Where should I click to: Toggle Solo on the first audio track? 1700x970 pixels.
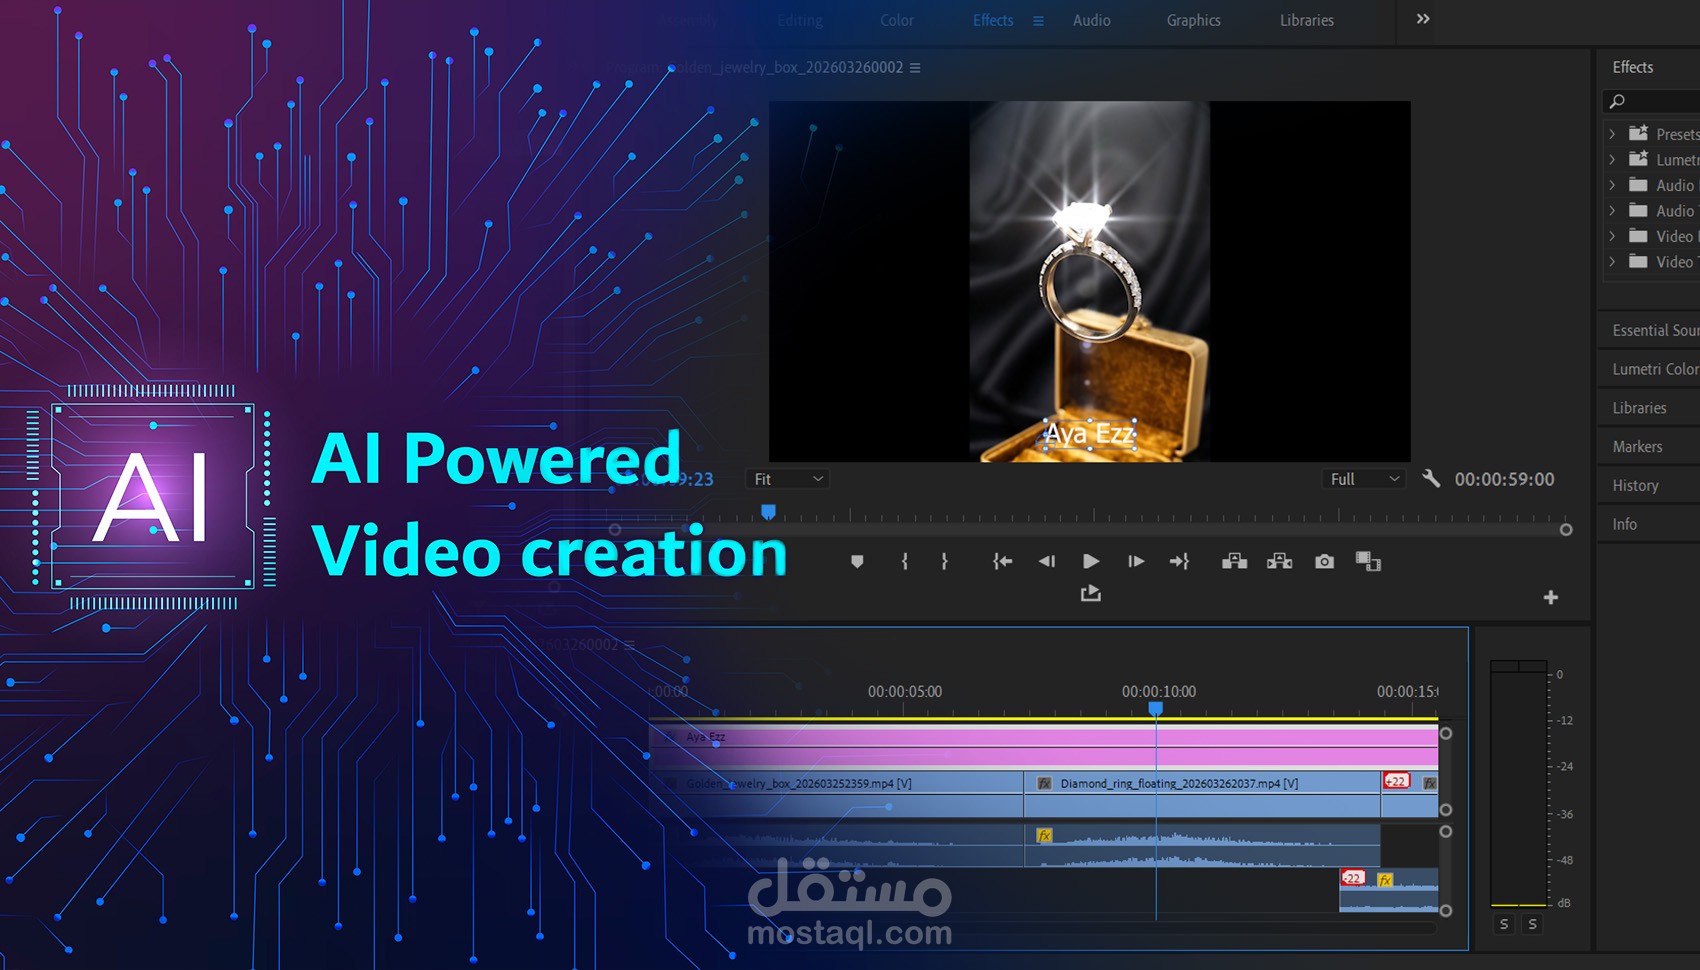[1504, 924]
